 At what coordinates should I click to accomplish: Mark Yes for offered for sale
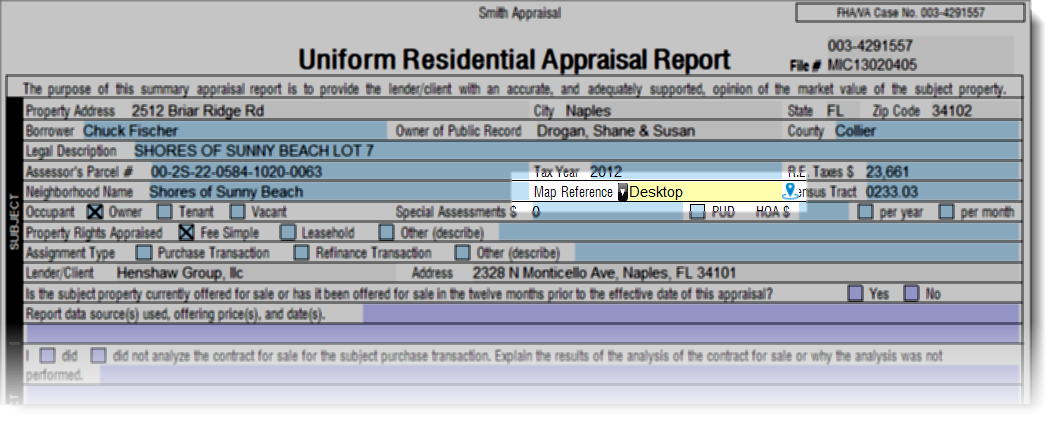point(855,294)
